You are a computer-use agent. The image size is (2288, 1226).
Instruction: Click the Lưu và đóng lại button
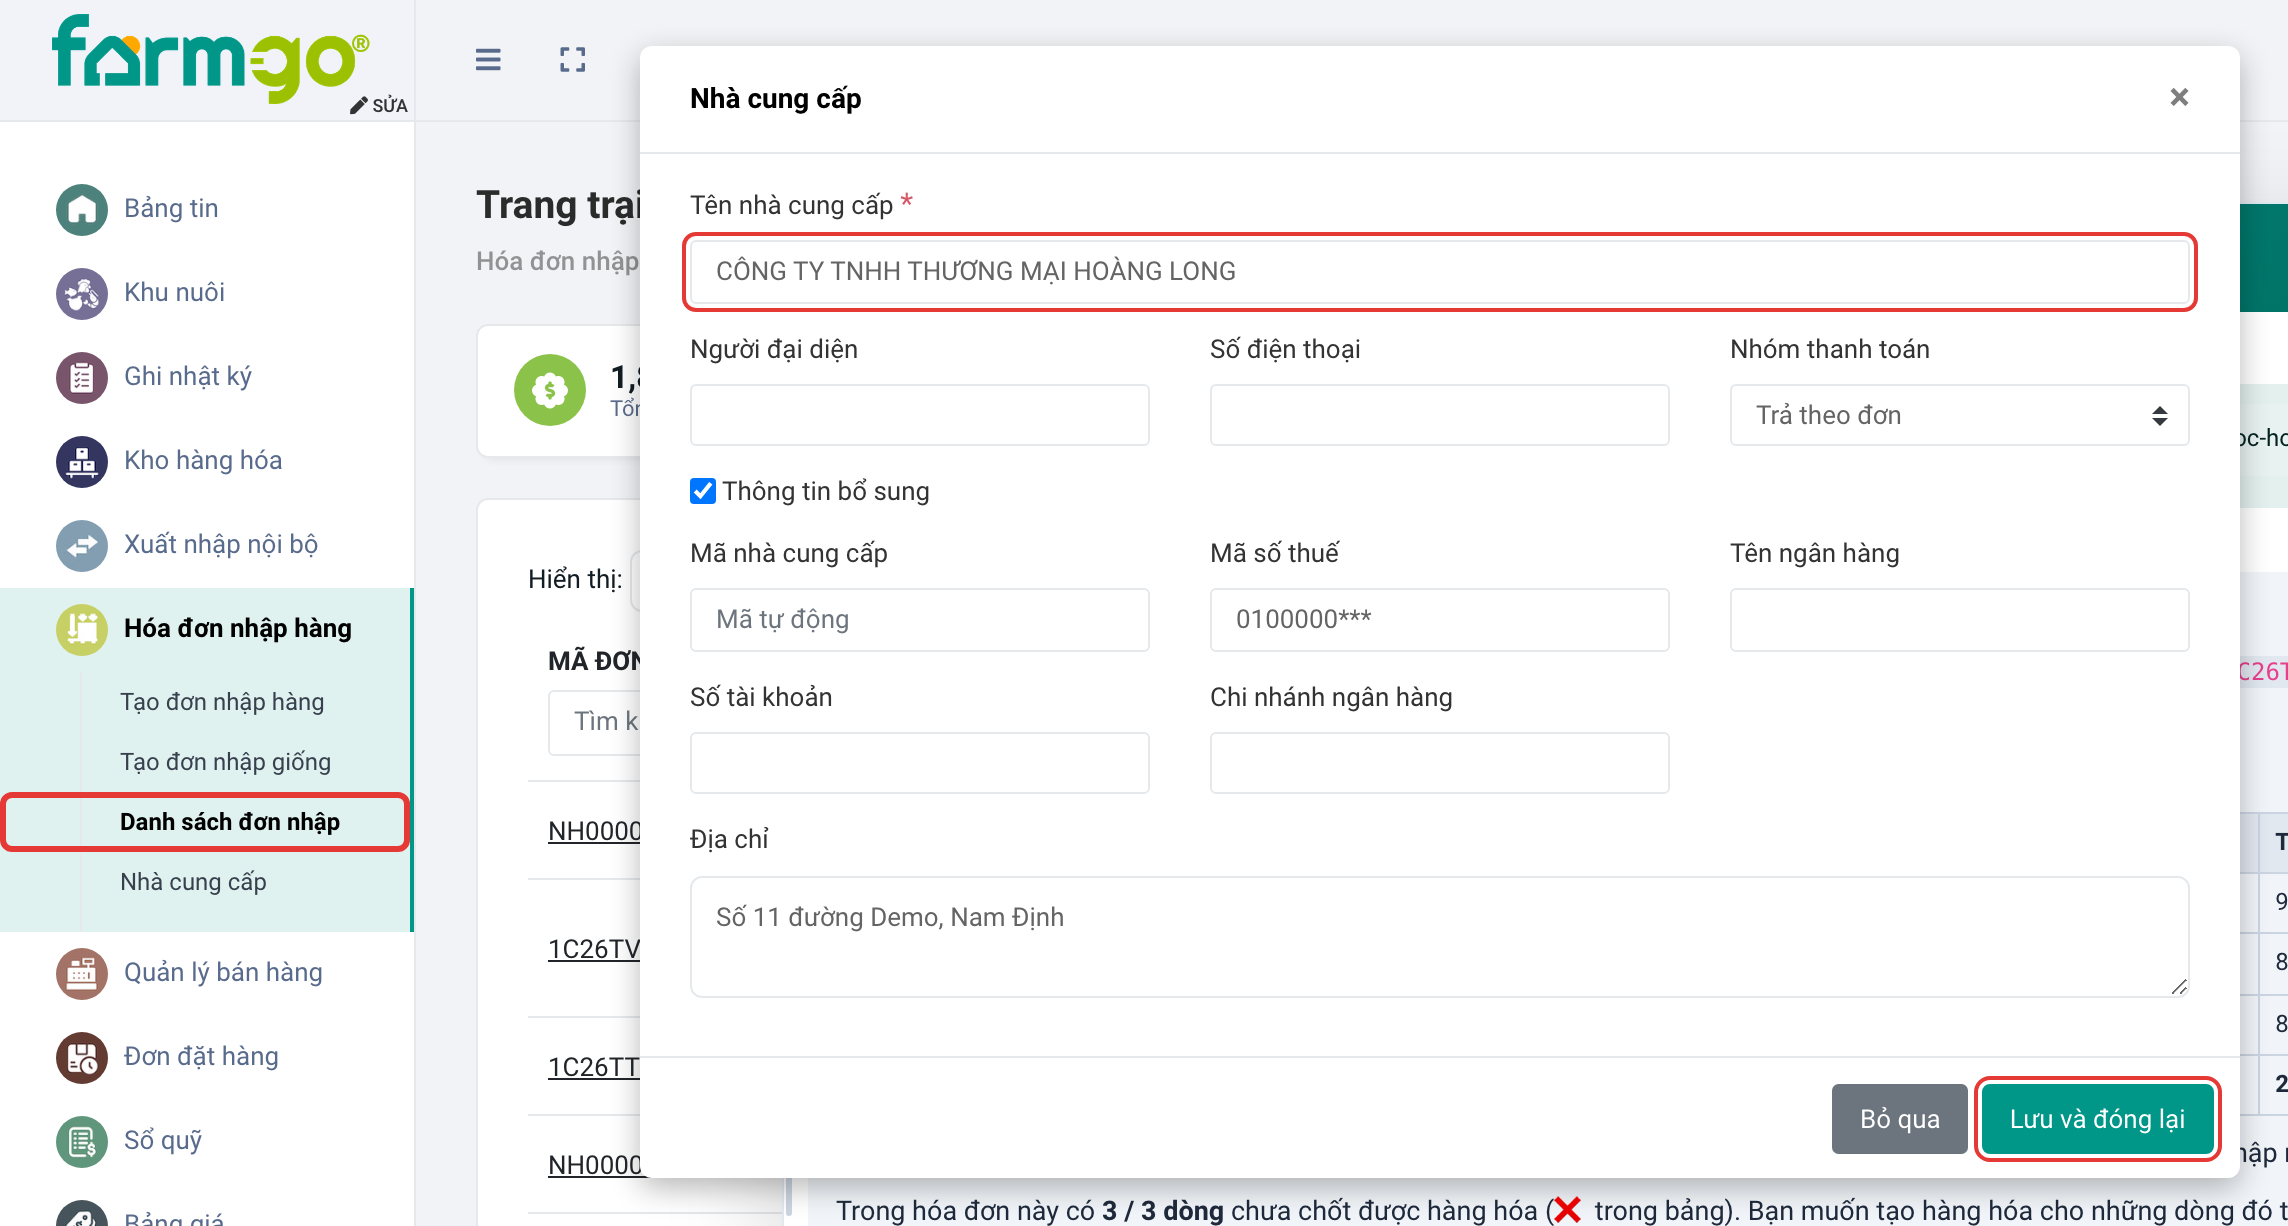tap(2097, 1119)
